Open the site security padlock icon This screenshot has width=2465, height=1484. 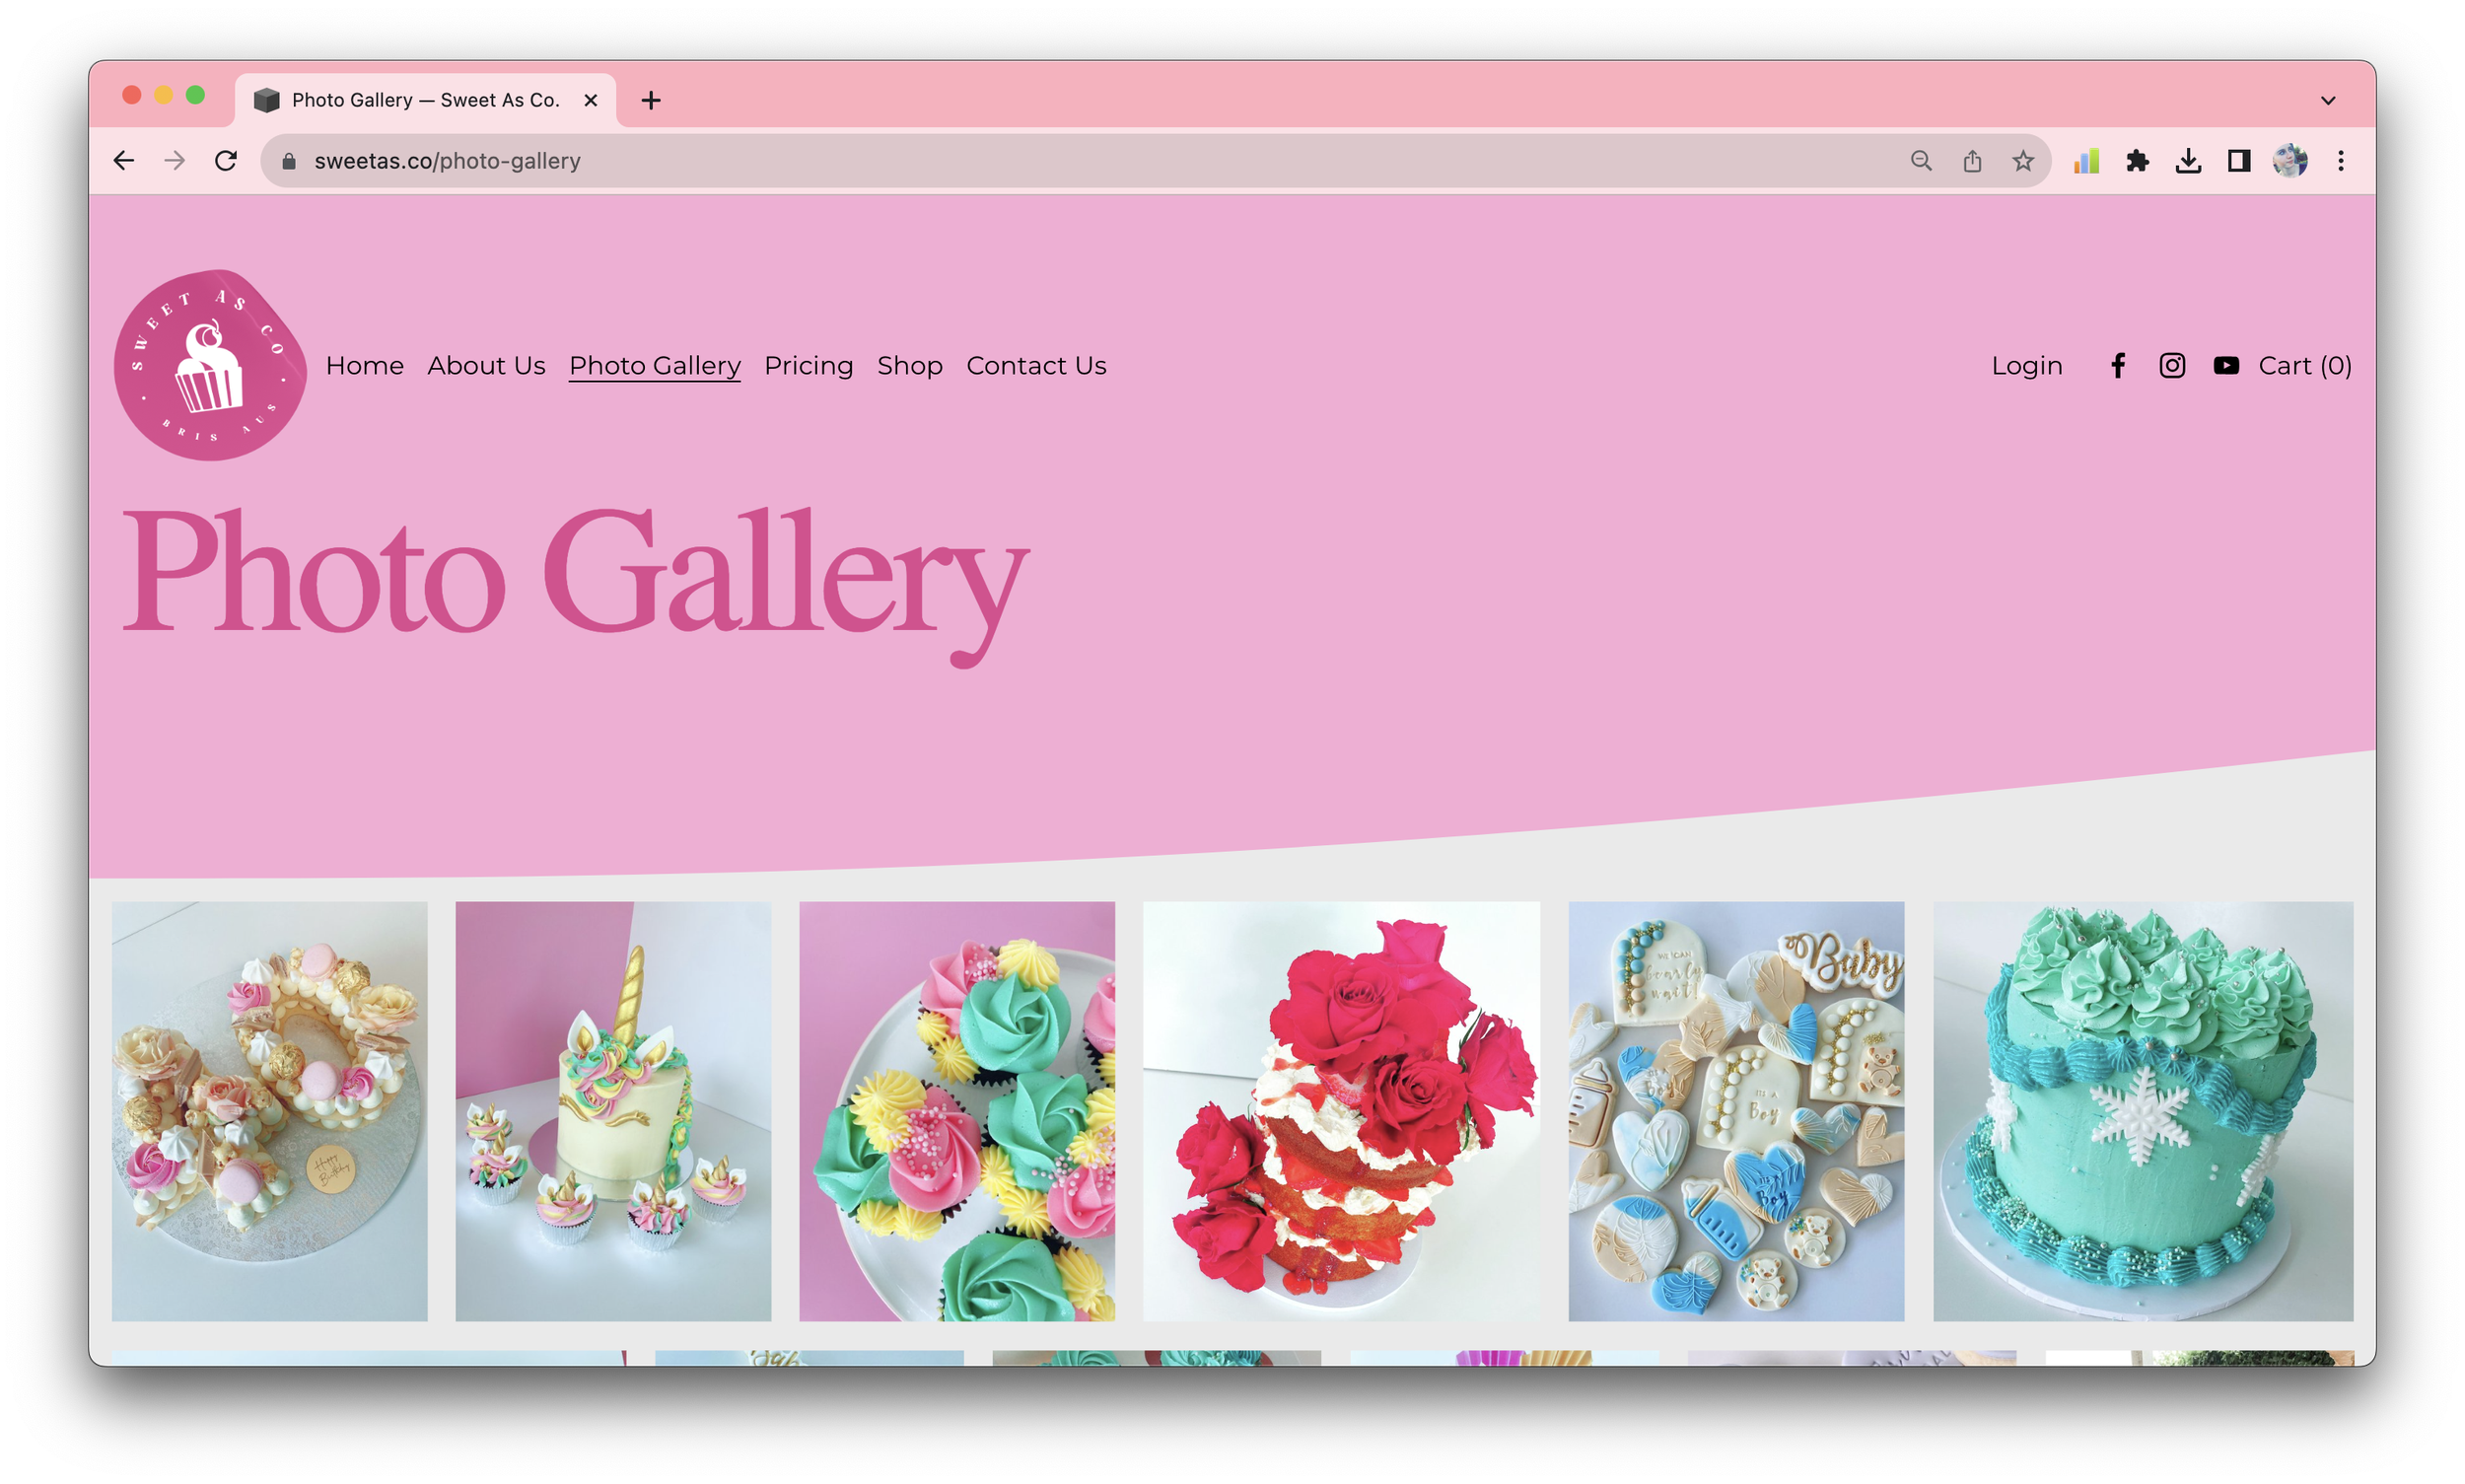[288, 161]
